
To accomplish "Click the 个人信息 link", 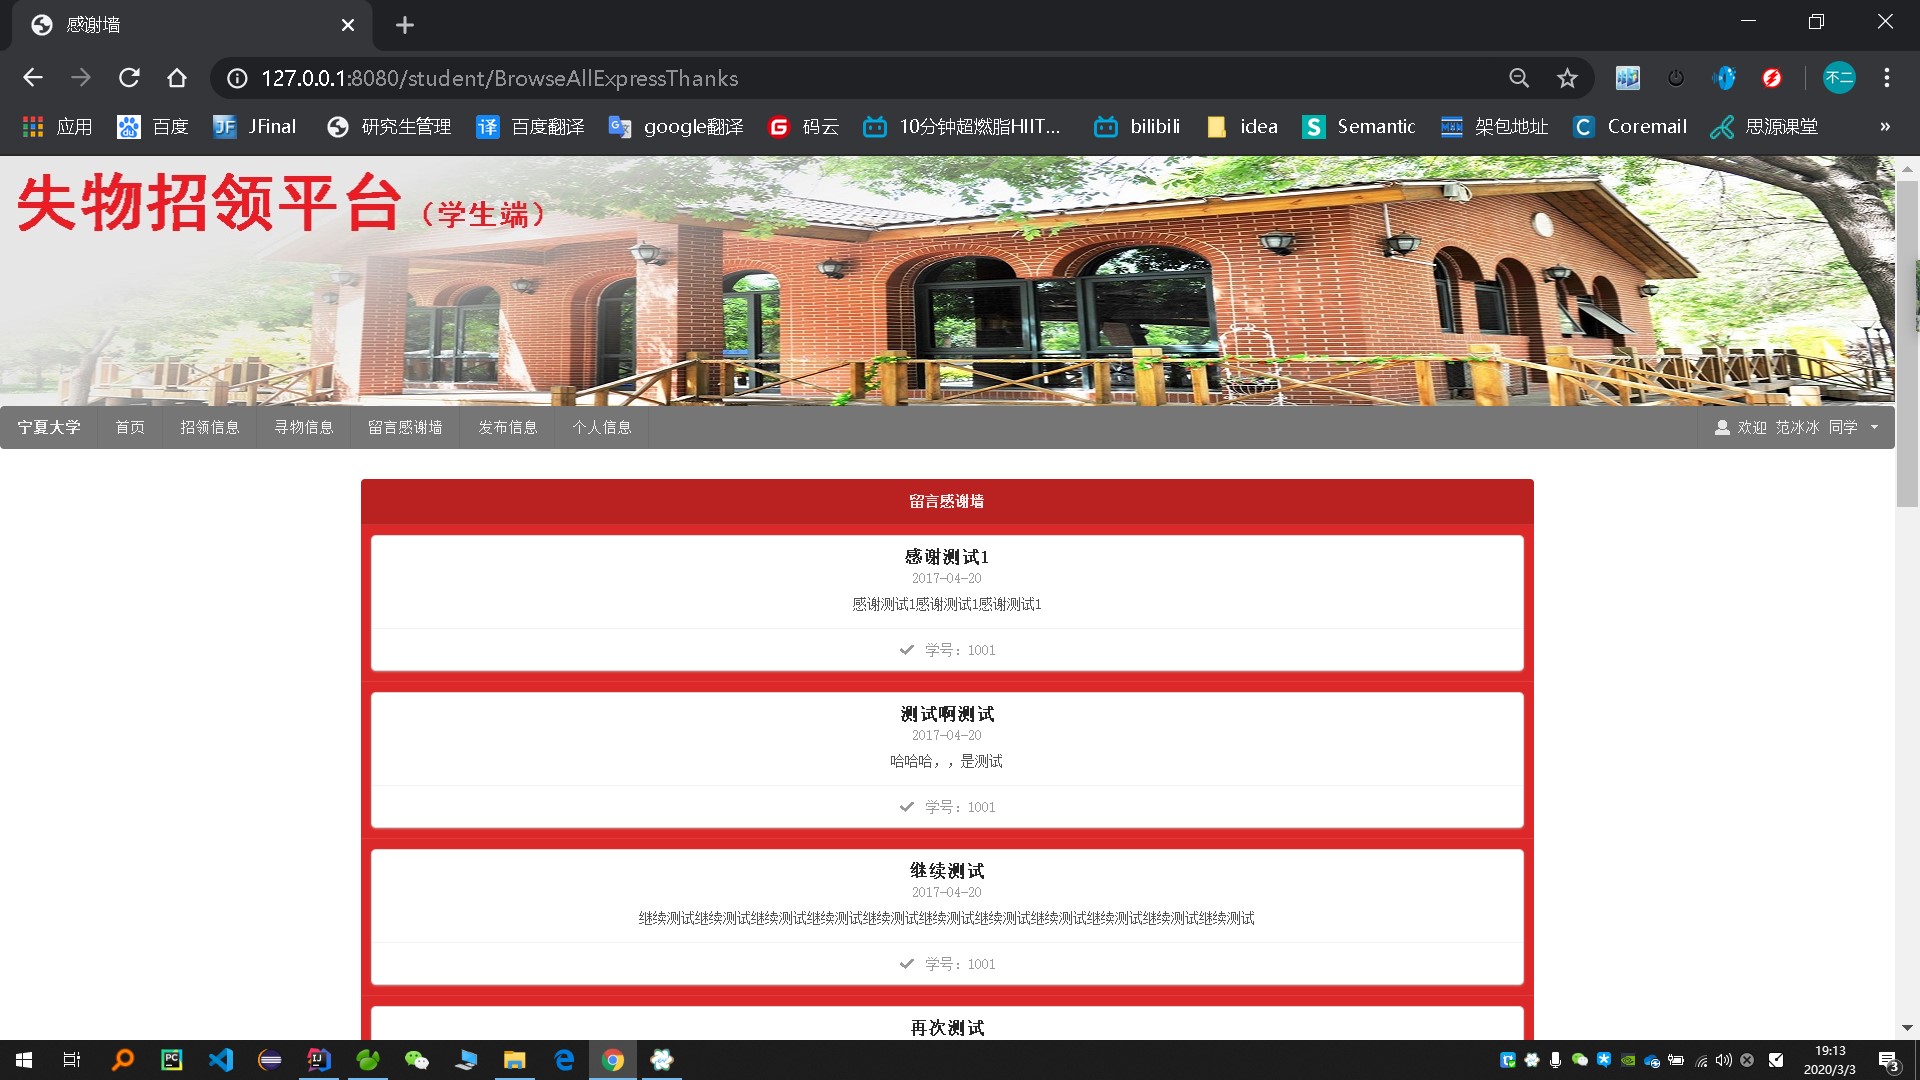I will pyautogui.click(x=601, y=427).
